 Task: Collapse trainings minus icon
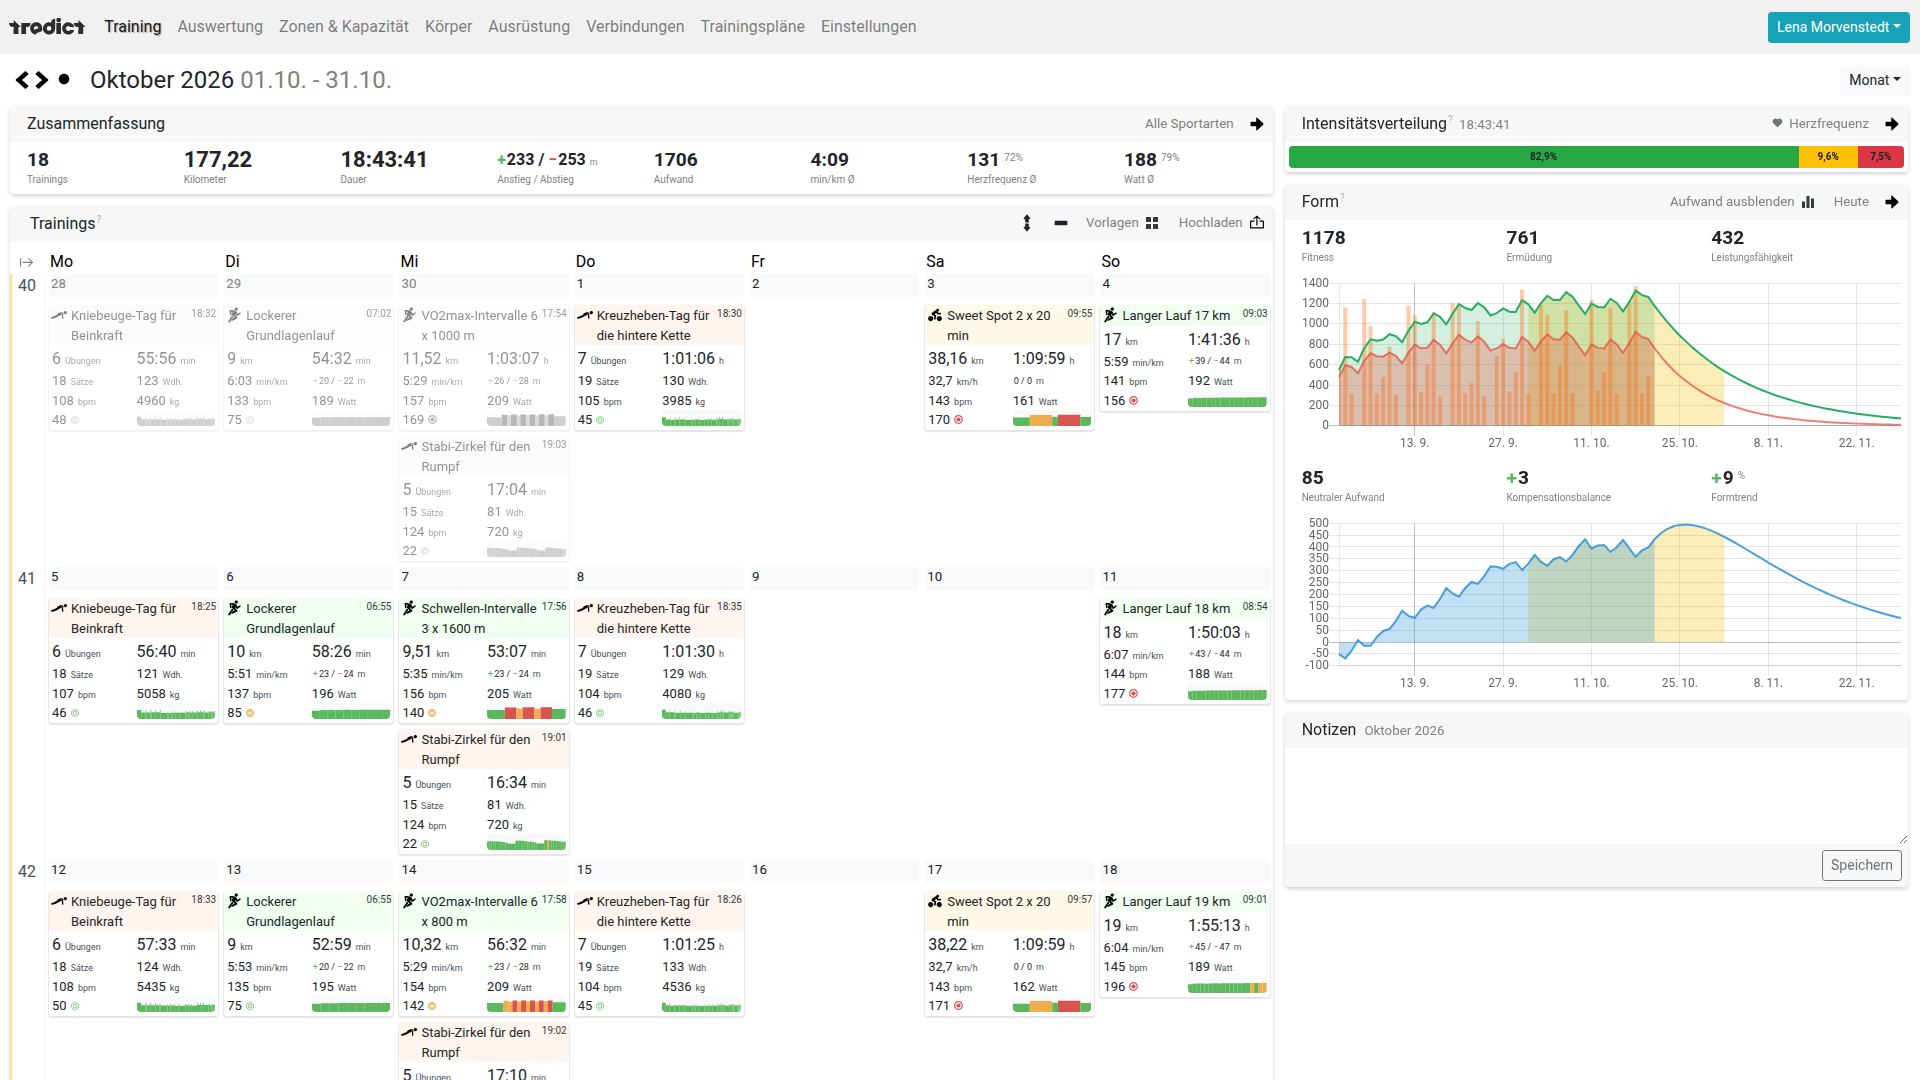point(1061,223)
